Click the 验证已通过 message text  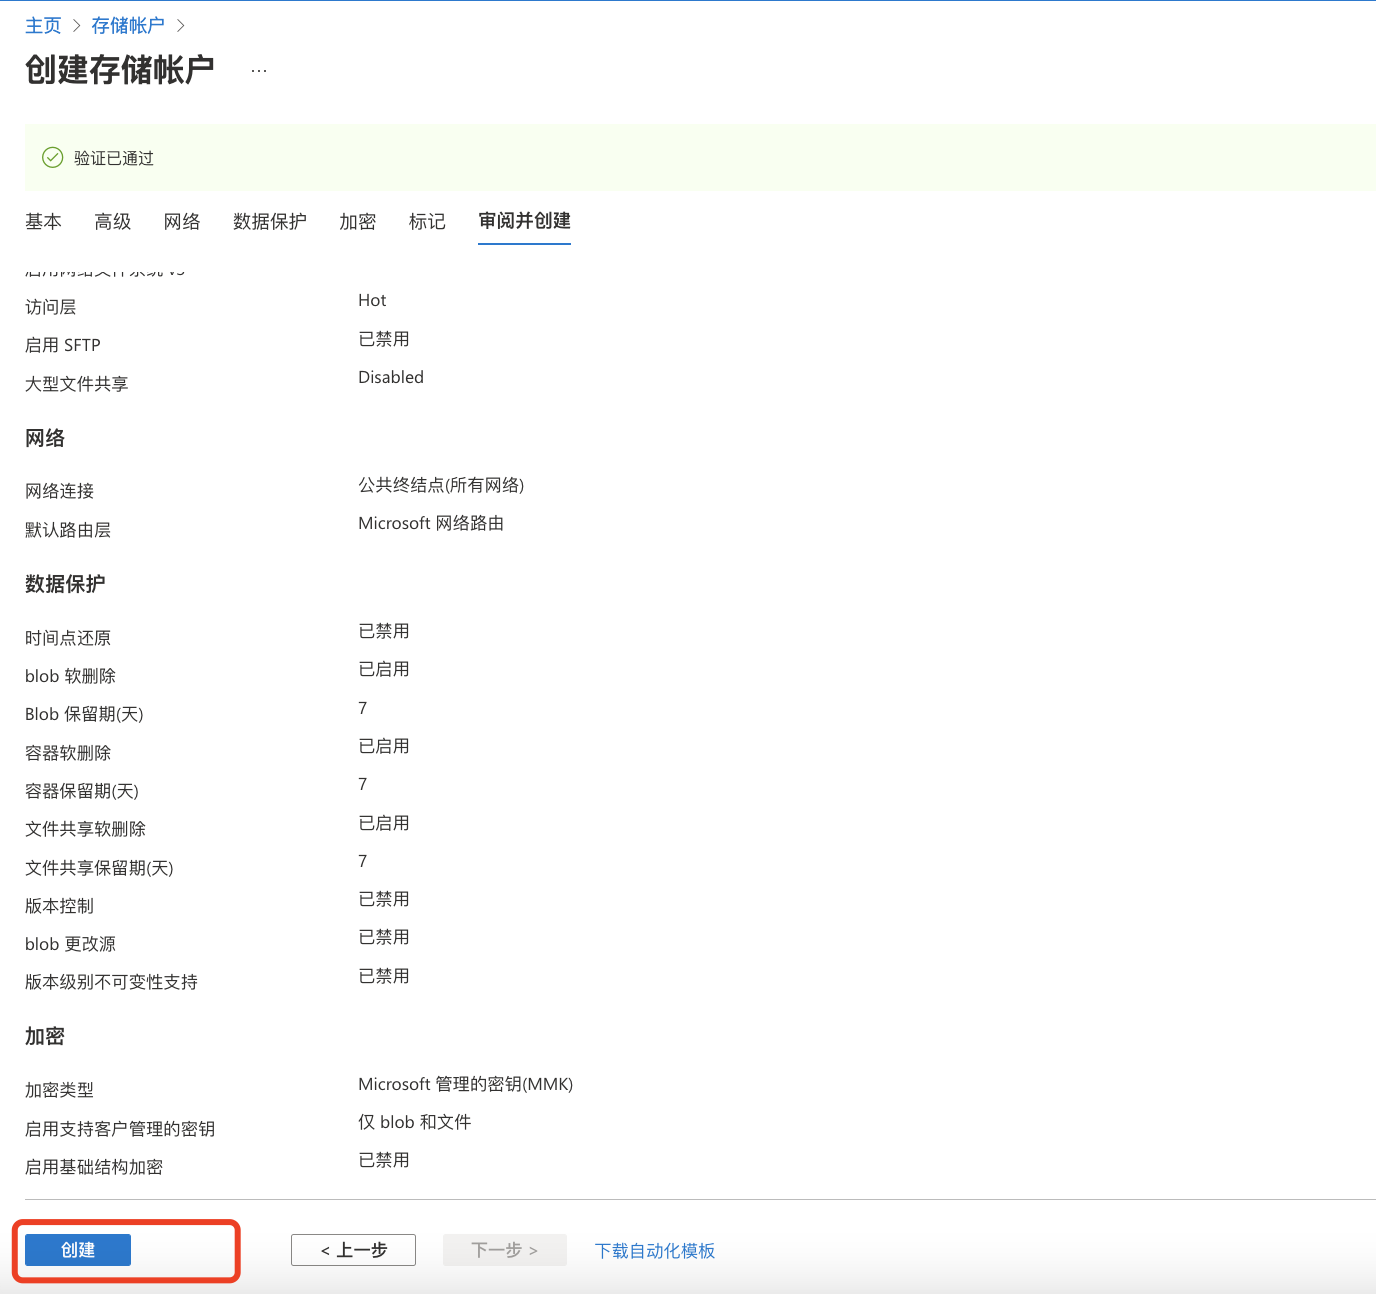click(114, 158)
